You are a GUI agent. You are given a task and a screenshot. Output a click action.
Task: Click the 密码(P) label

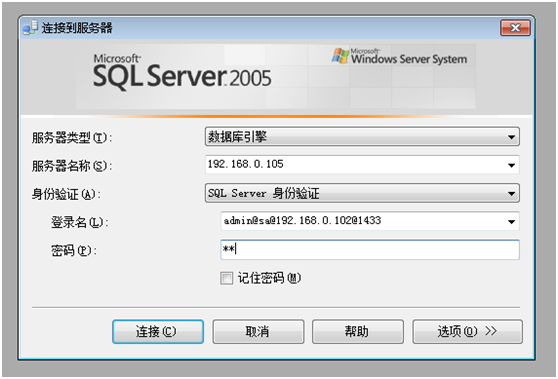[x=74, y=251]
